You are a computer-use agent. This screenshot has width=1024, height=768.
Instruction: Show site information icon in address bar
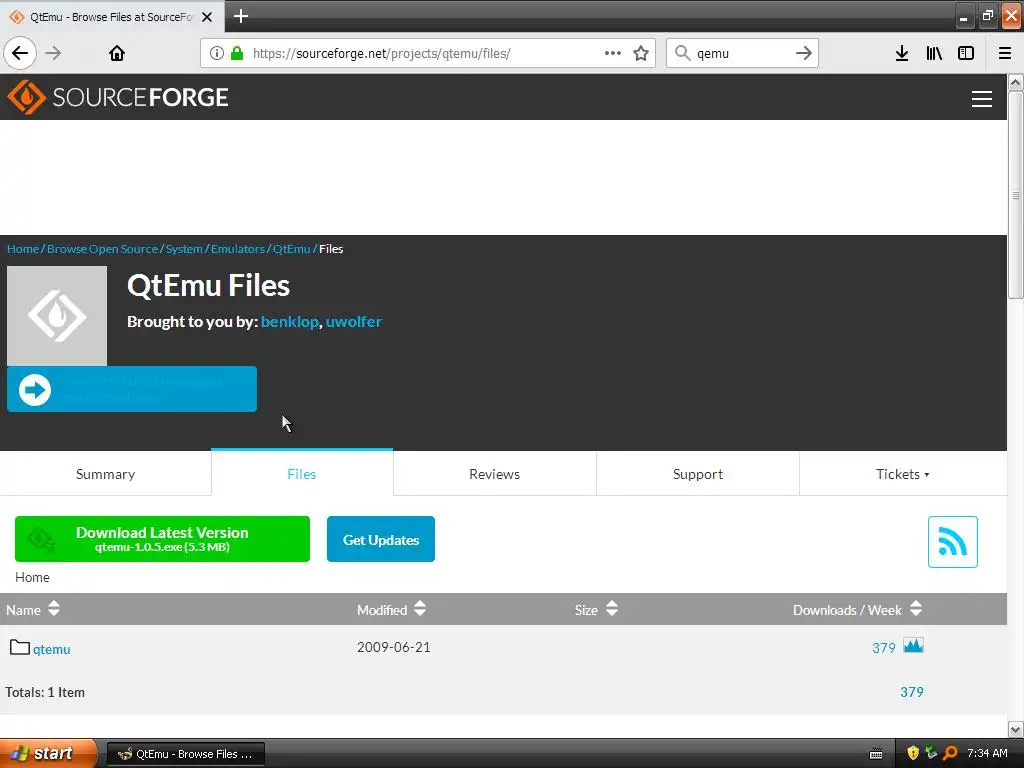[217, 53]
